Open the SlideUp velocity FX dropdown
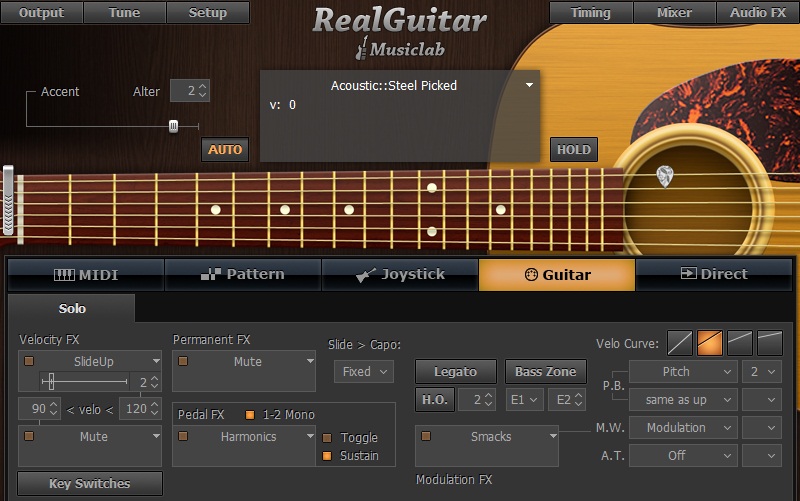800x501 pixels. (156, 361)
